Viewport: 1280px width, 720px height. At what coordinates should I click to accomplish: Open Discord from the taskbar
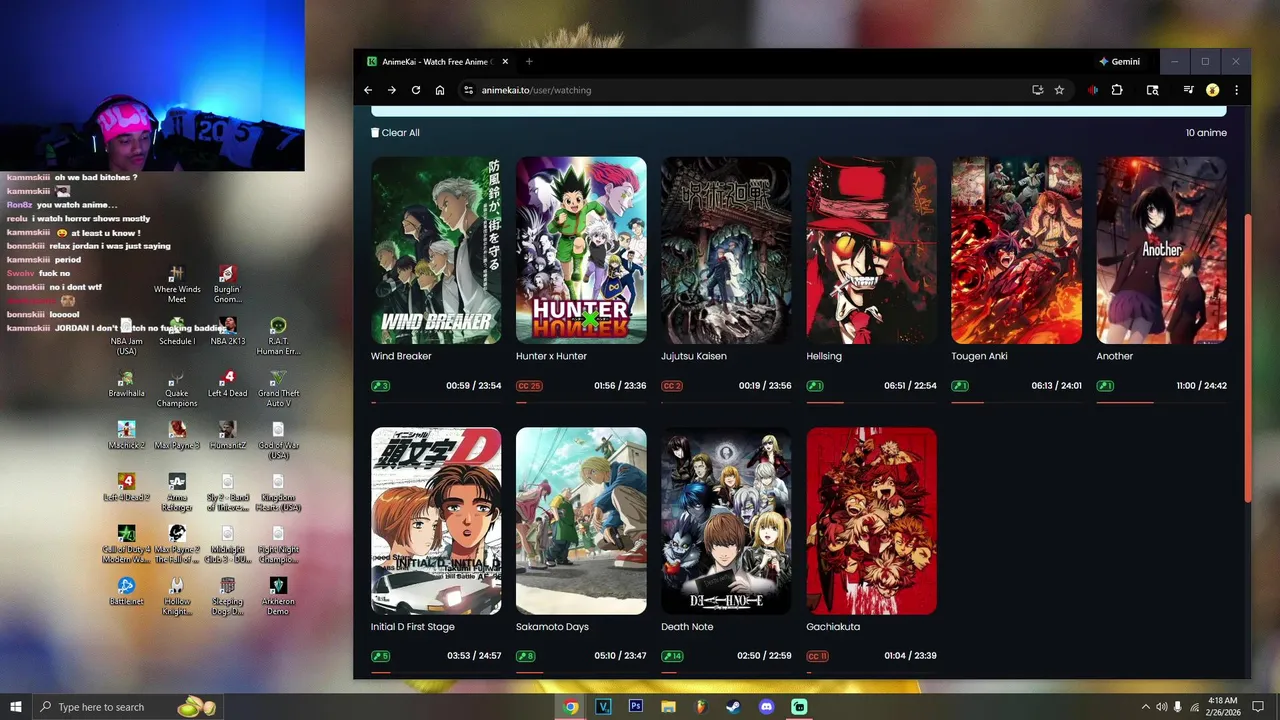pyautogui.click(x=766, y=707)
